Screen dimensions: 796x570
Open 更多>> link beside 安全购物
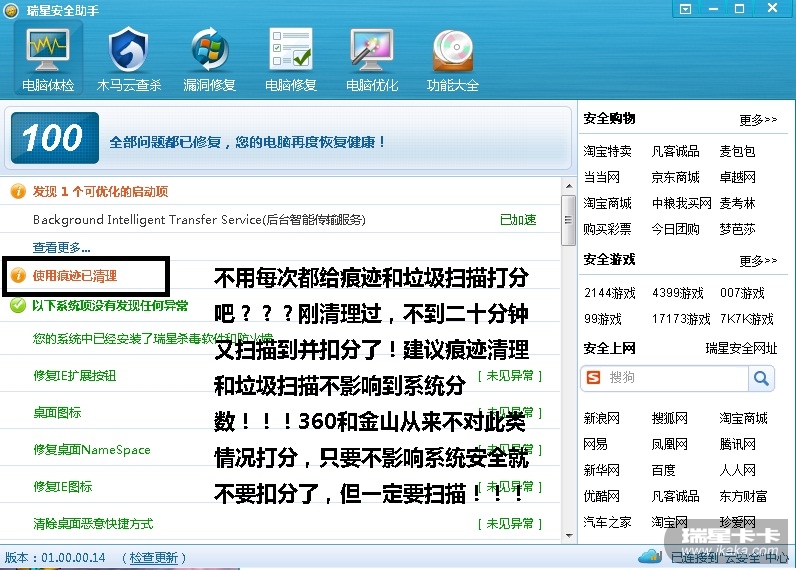point(758,120)
